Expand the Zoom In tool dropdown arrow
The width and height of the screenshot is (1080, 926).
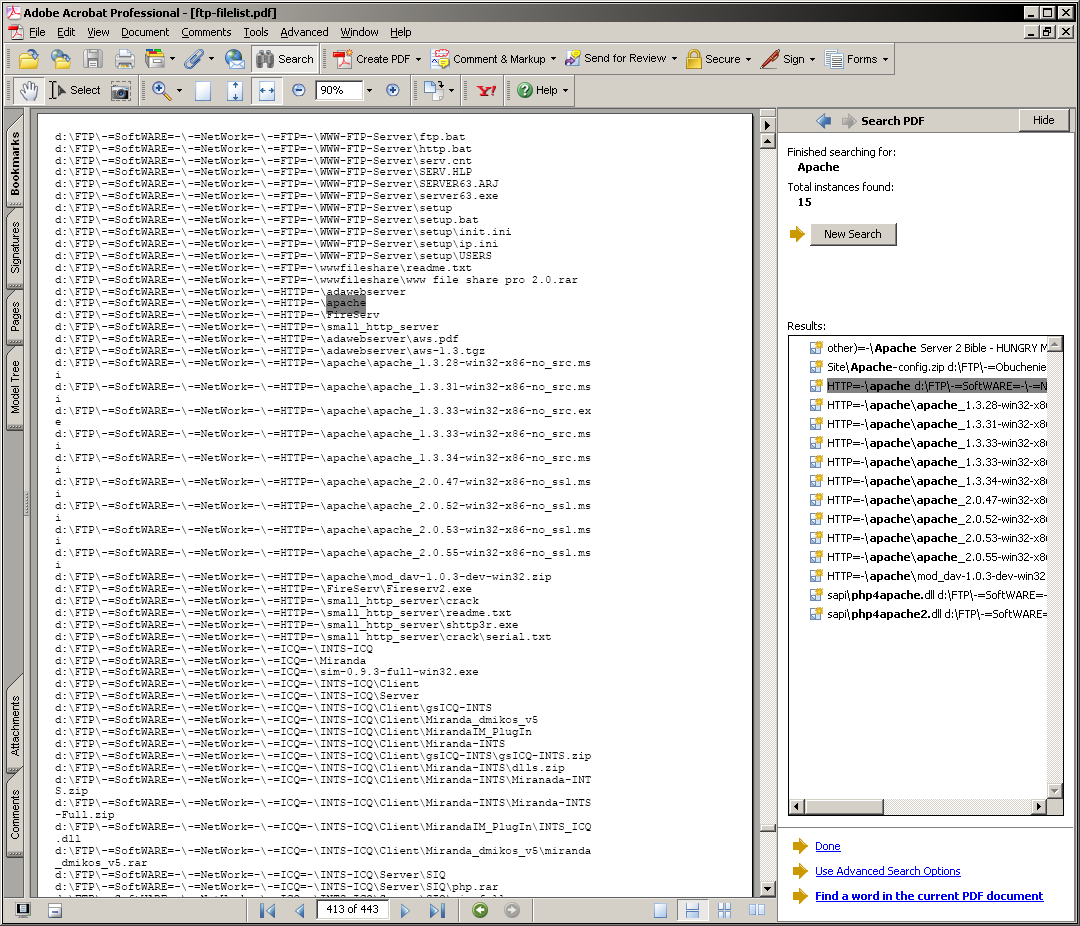pyautogui.click(x=179, y=90)
